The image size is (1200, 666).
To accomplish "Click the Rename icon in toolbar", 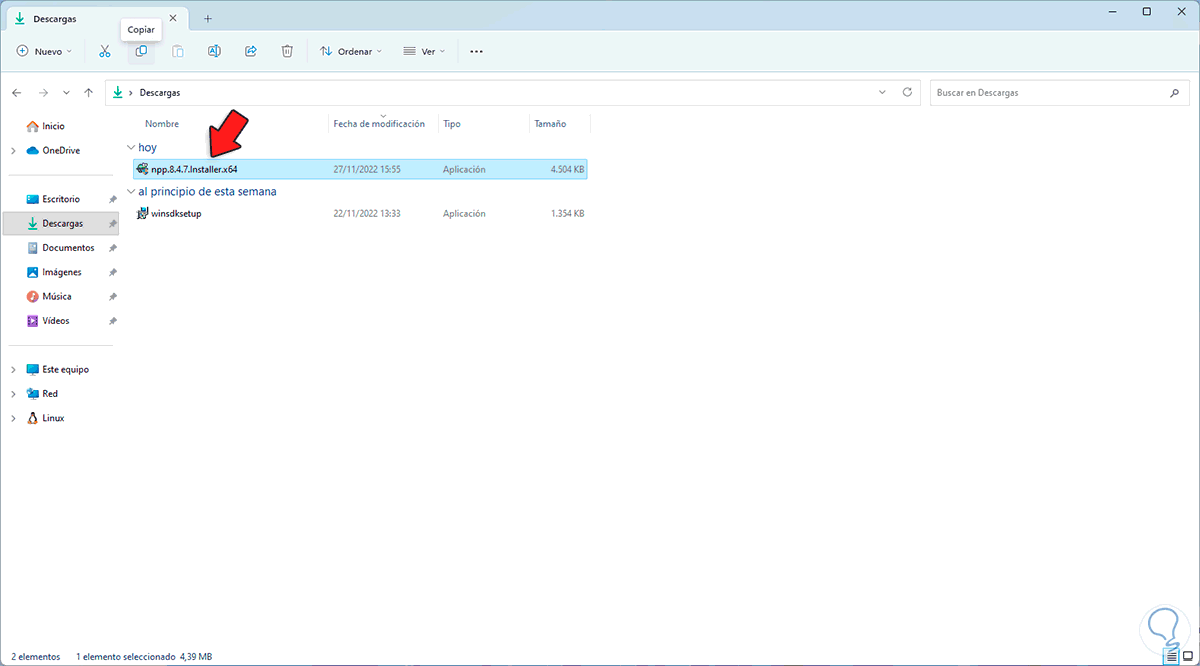I will pyautogui.click(x=214, y=51).
